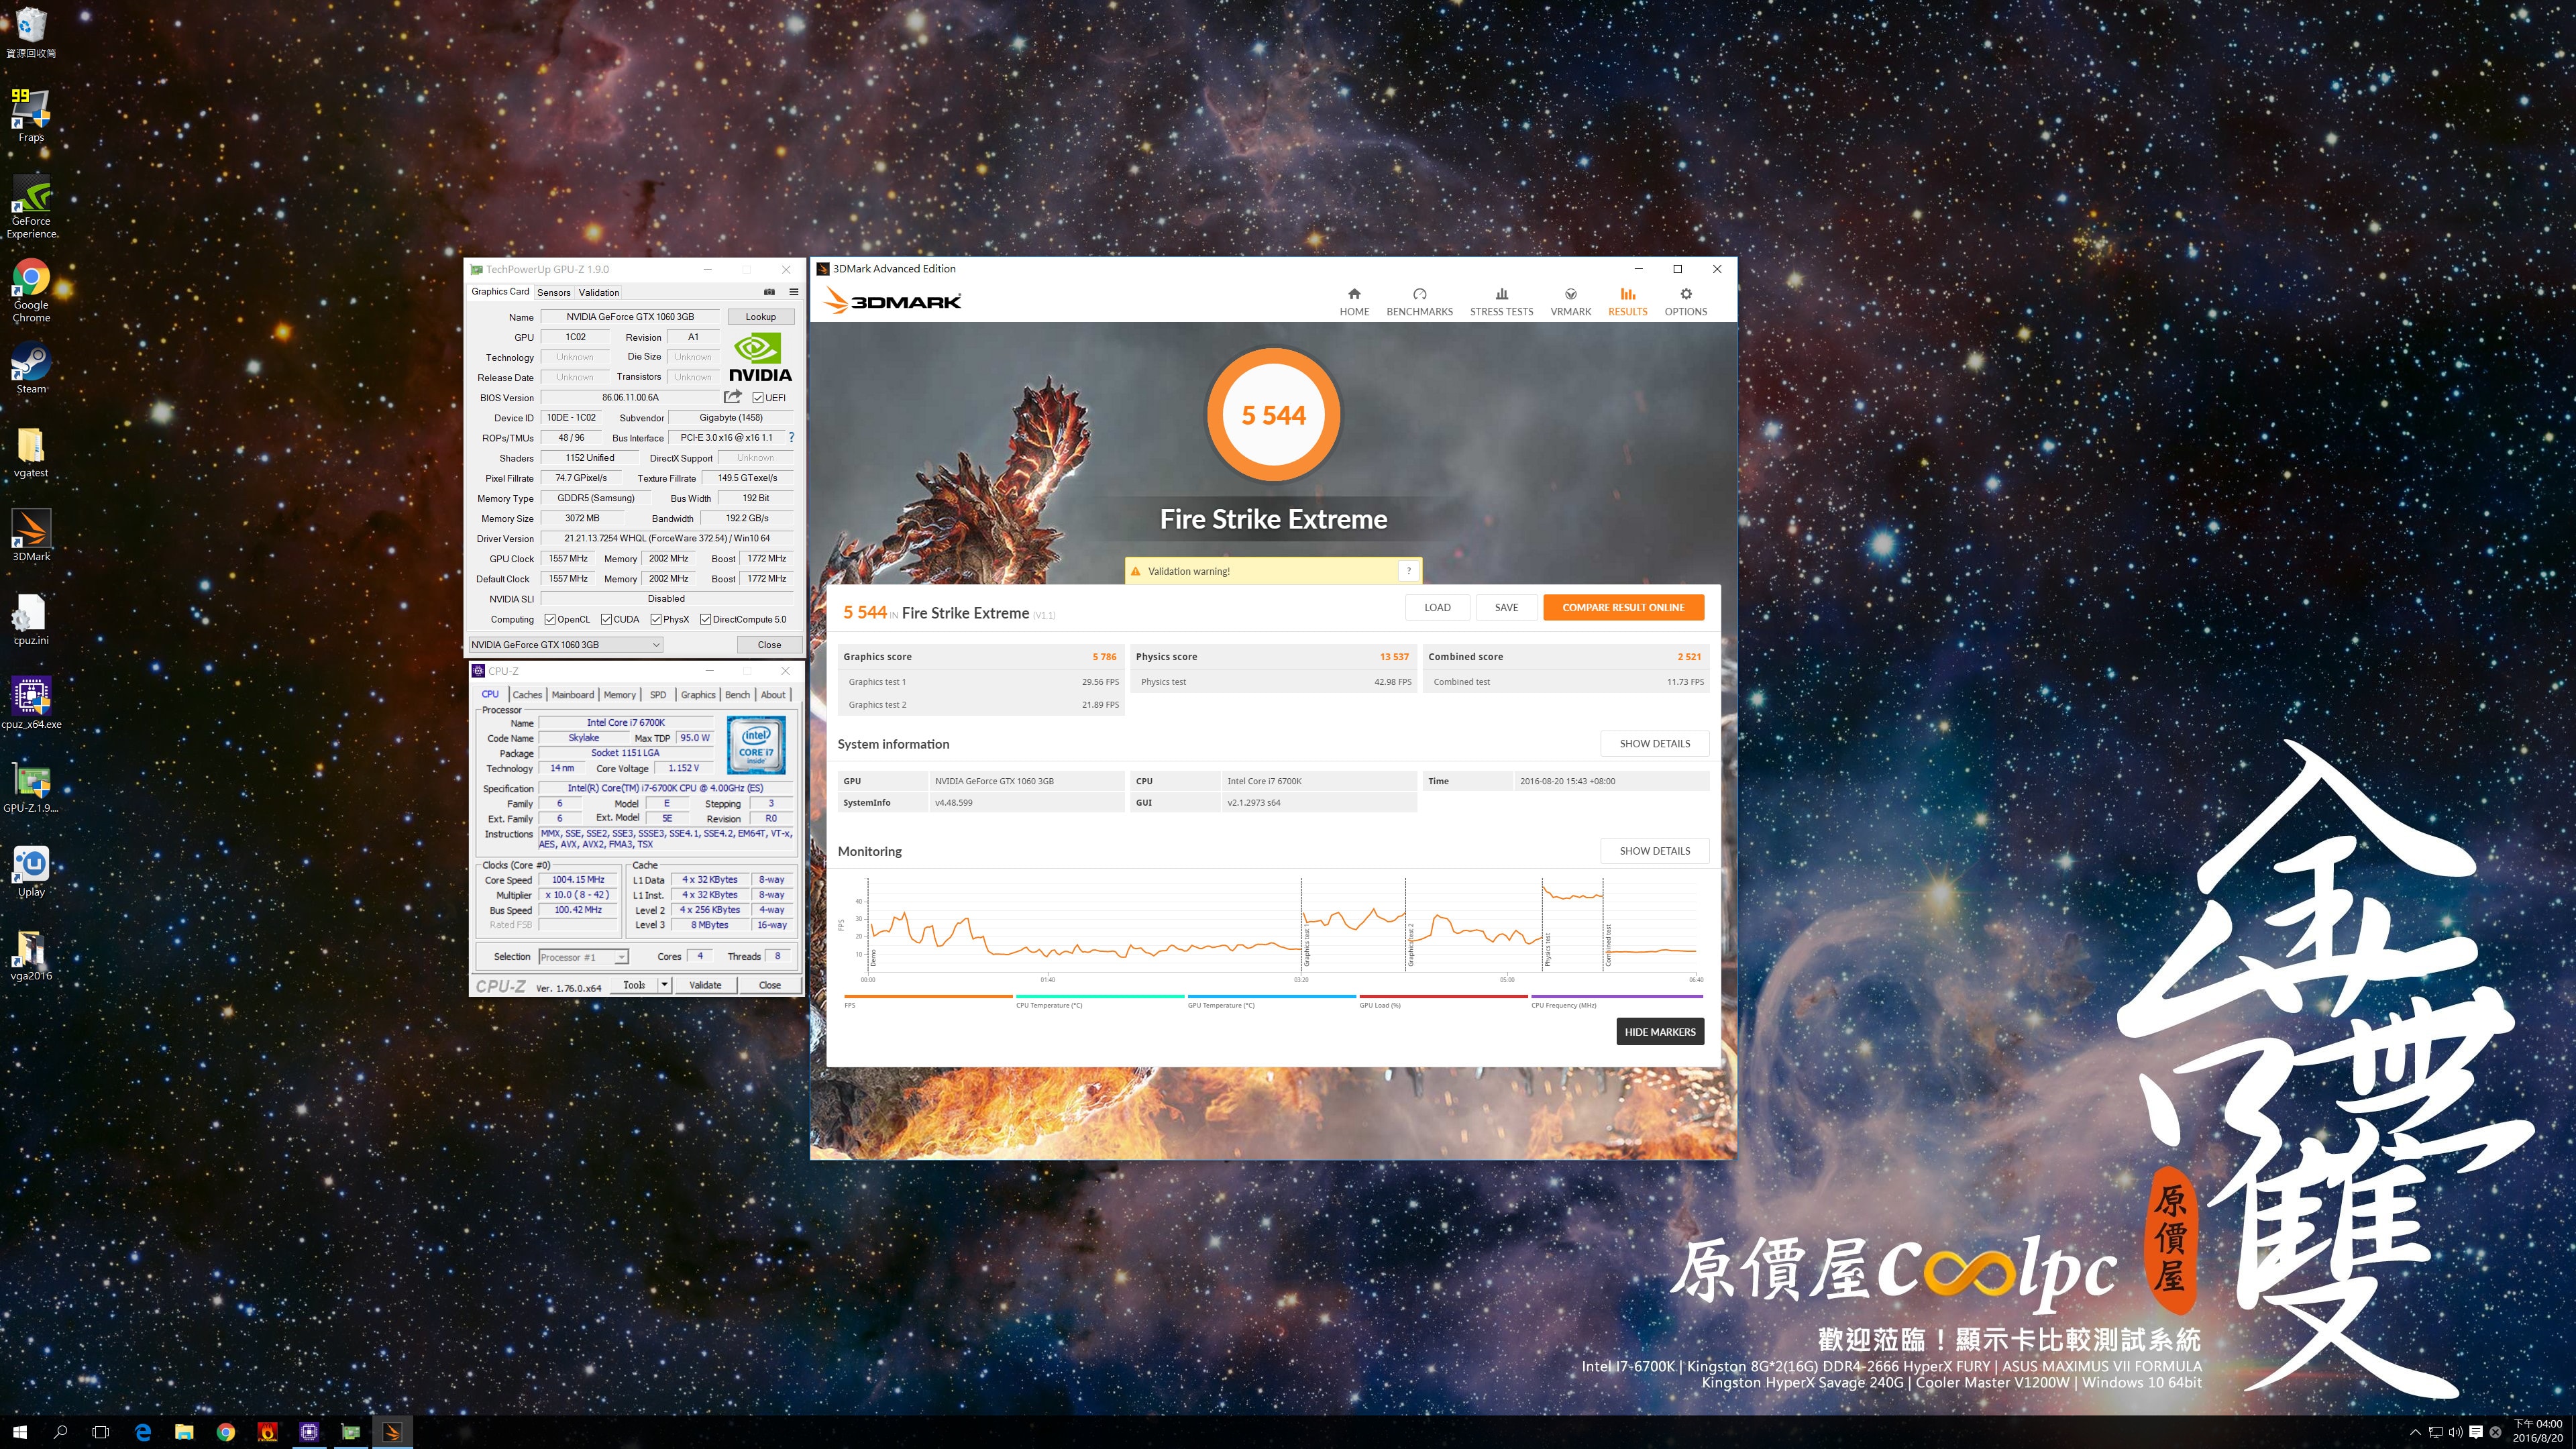Switch to the Sensors tab in GPU-Z

553,293
